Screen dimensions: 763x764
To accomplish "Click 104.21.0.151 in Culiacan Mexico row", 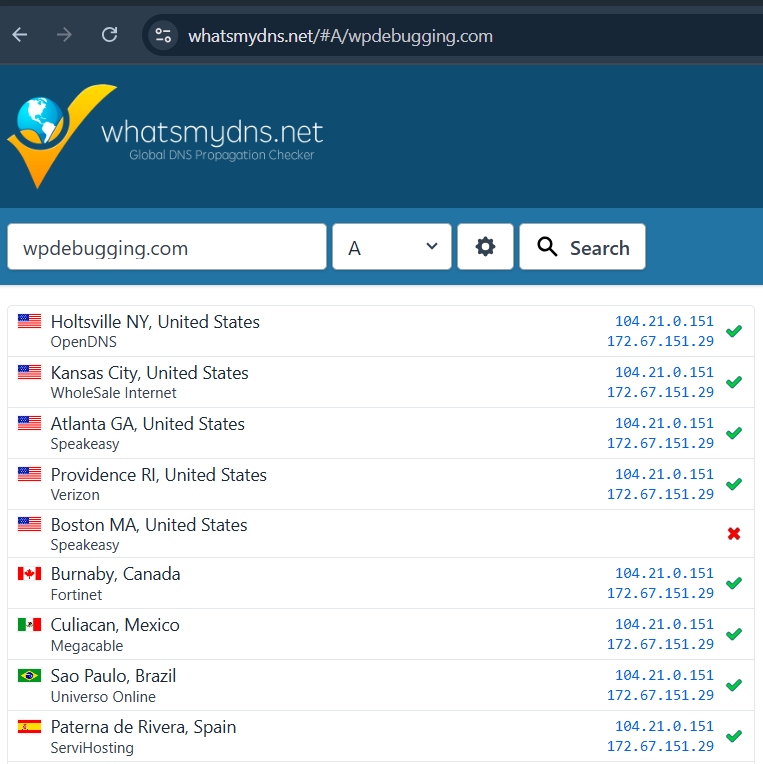I will point(664,624).
